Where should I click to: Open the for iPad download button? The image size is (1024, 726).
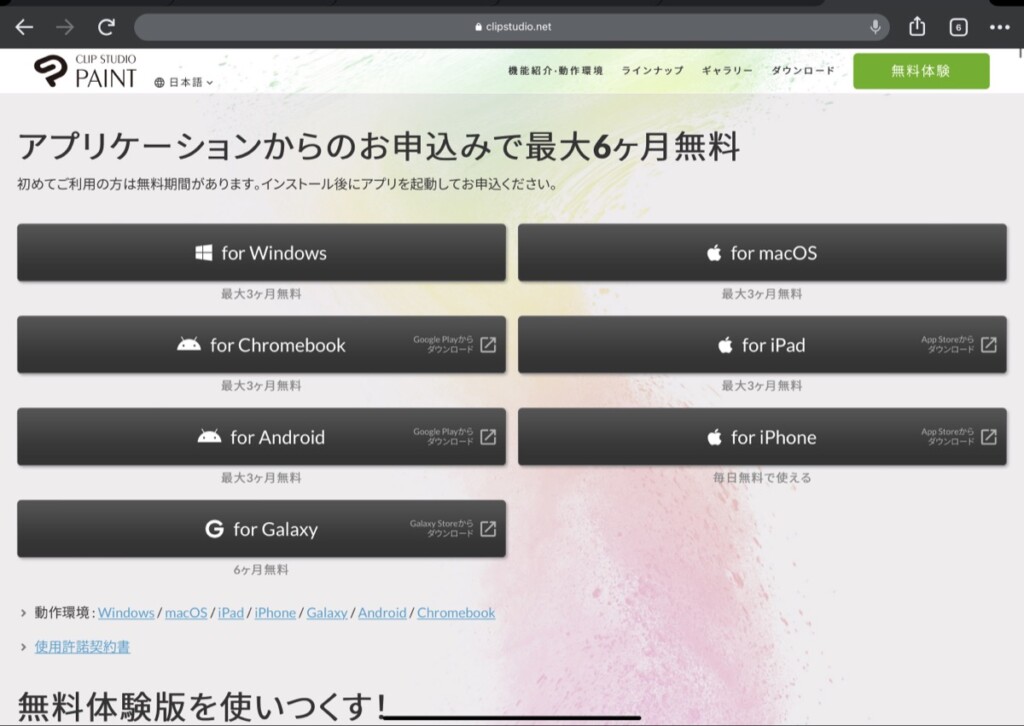pyautogui.click(x=762, y=345)
